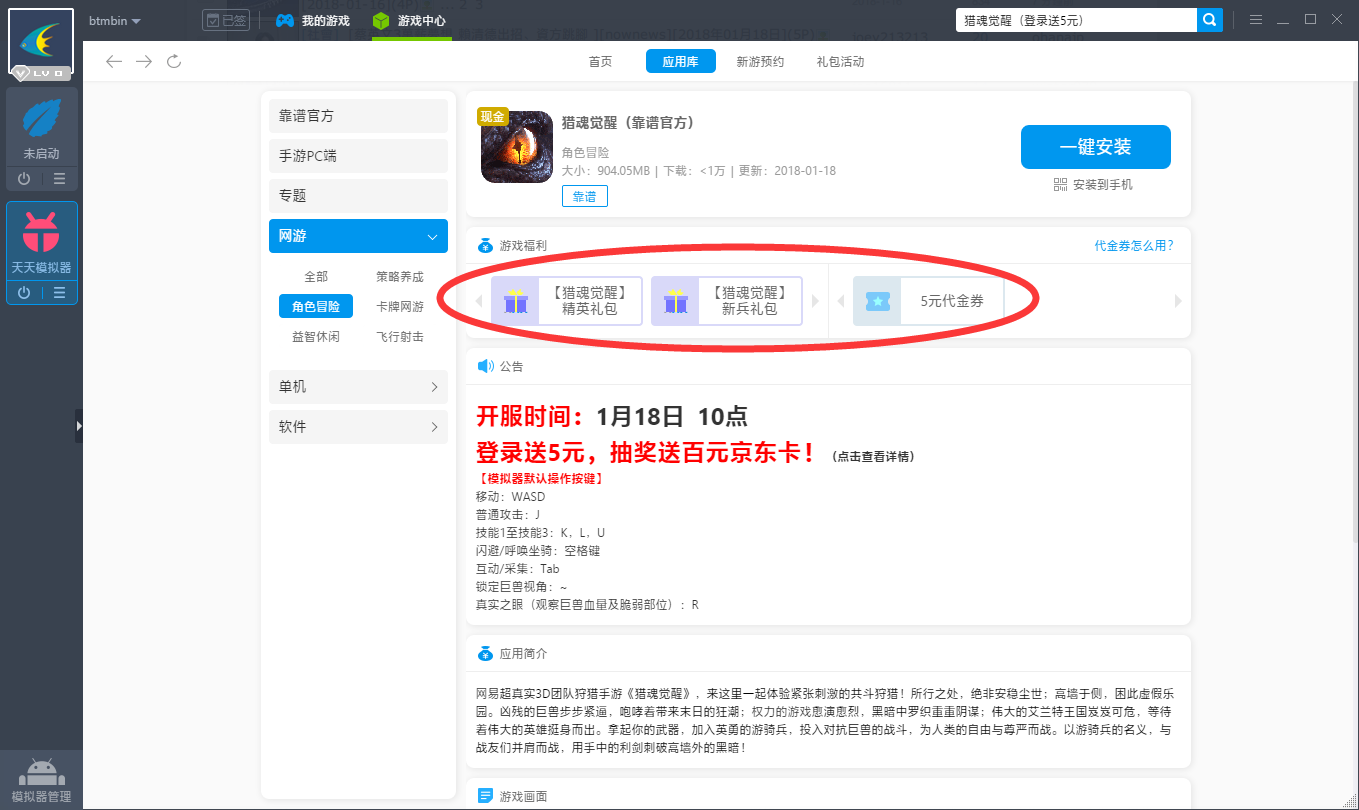Image resolution: width=1359 pixels, height=810 pixels.
Task: Click the magnifier search button
Action: (x=1210, y=20)
